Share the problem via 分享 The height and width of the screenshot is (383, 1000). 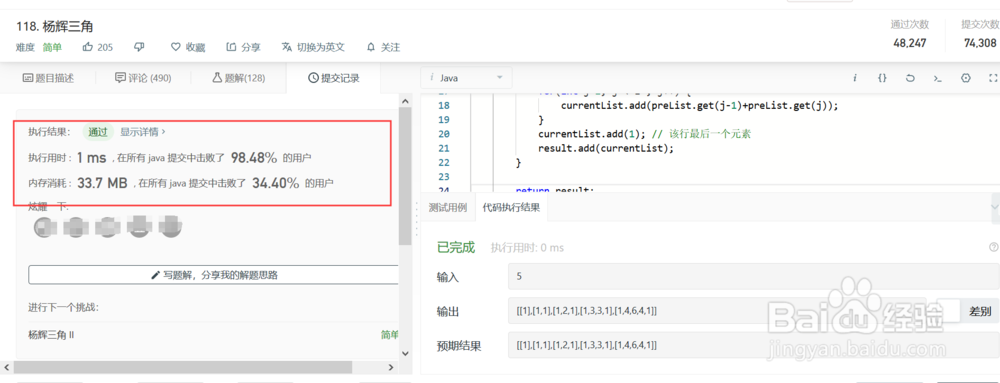pyautogui.click(x=243, y=47)
